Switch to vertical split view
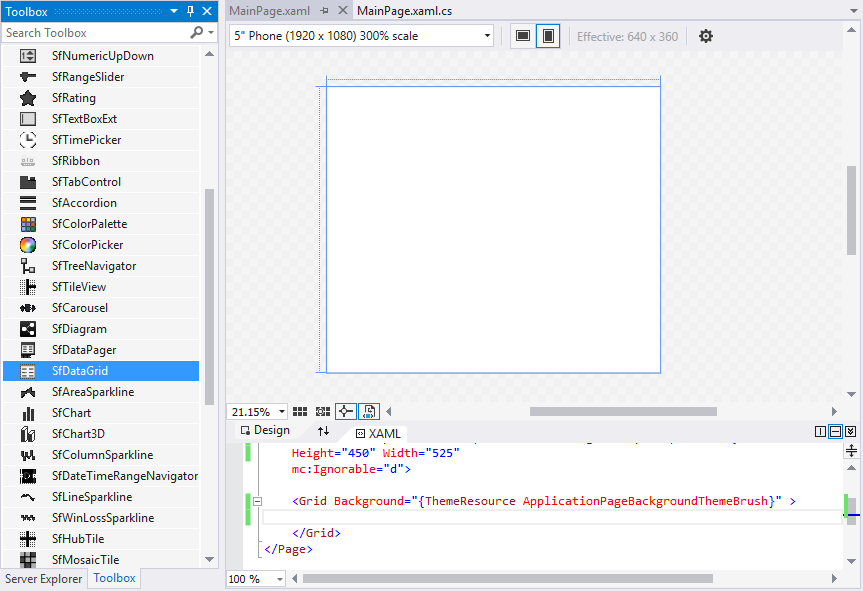Image resolution: width=863 pixels, height=591 pixels. [x=820, y=431]
